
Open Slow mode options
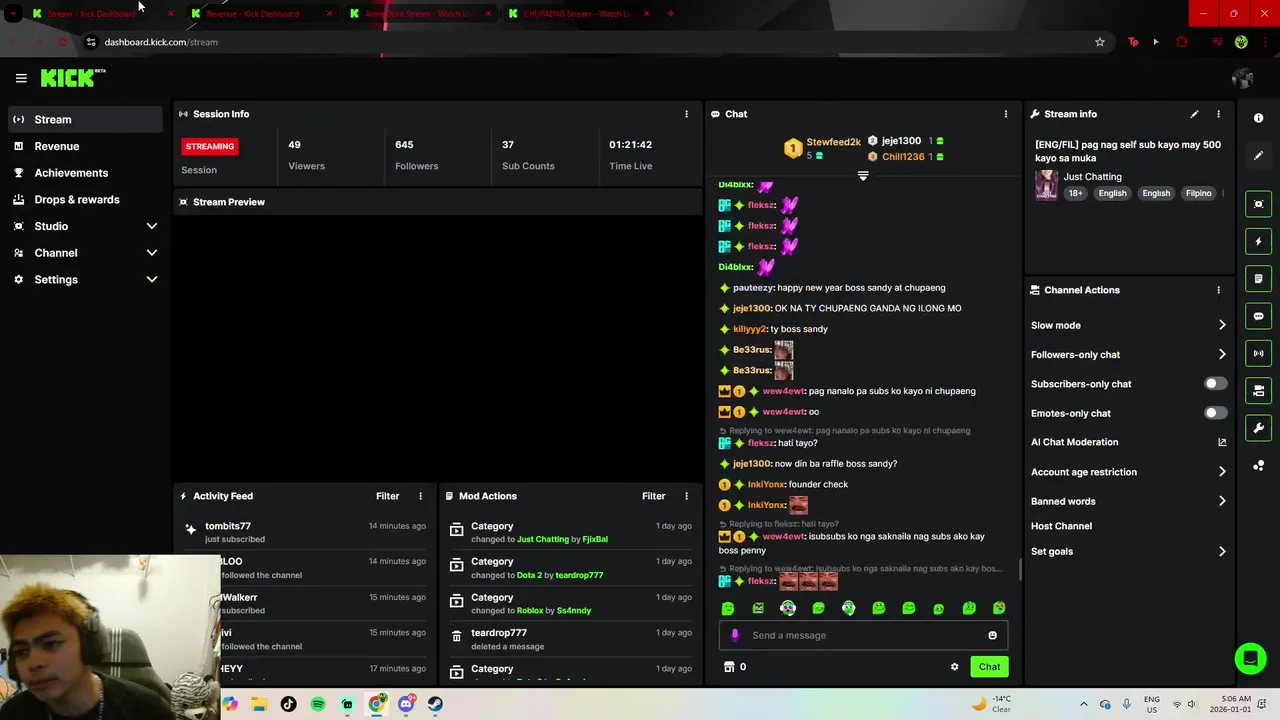tap(1129, 325)
